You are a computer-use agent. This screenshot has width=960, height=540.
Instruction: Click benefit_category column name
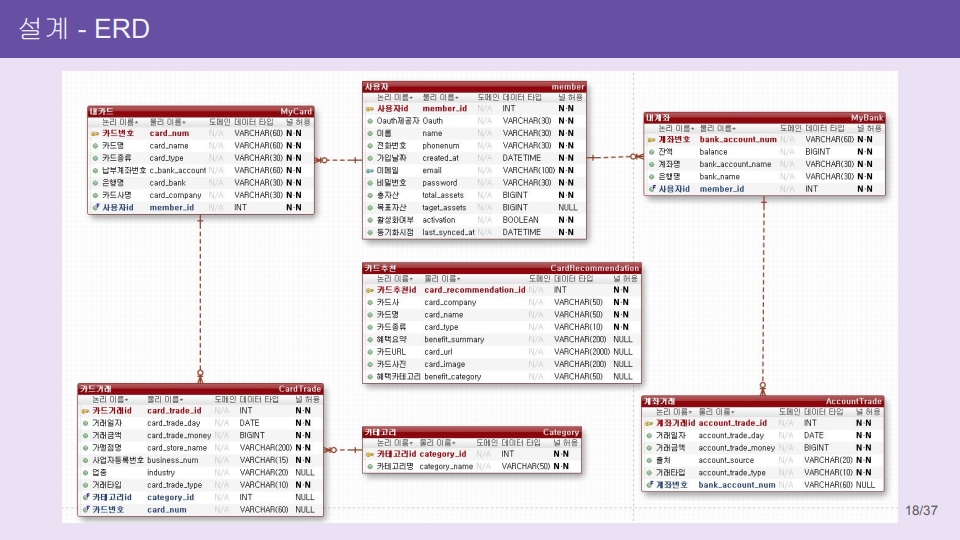(452, 377)
